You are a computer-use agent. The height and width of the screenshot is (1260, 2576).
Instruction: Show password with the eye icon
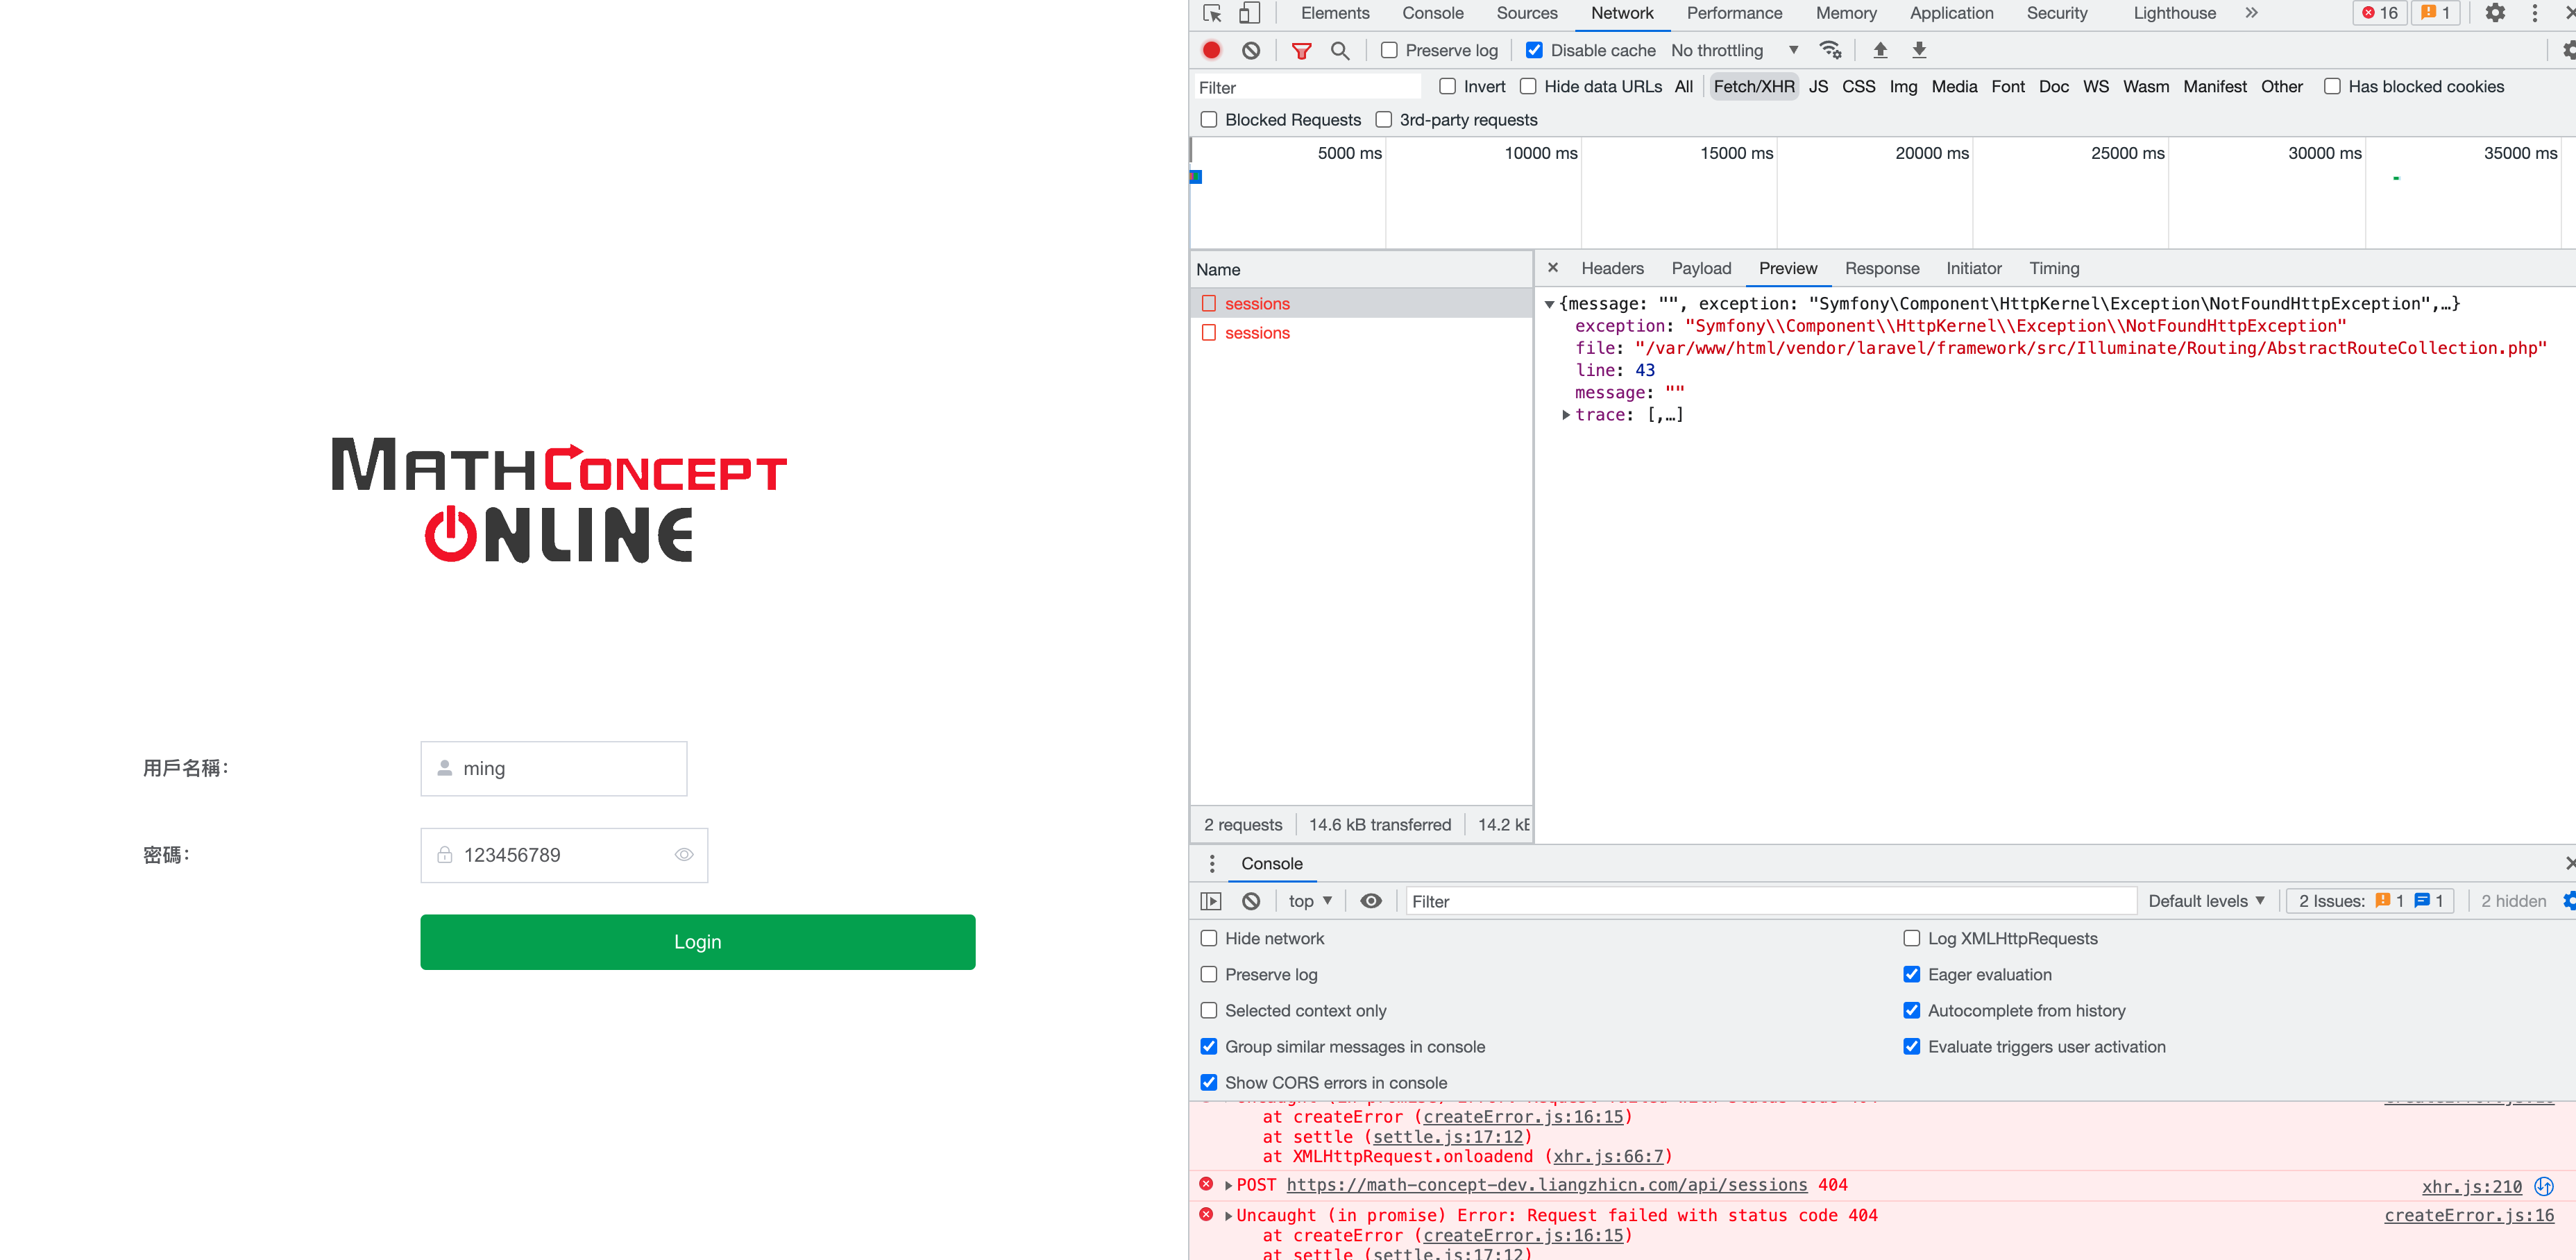[684, 855]
